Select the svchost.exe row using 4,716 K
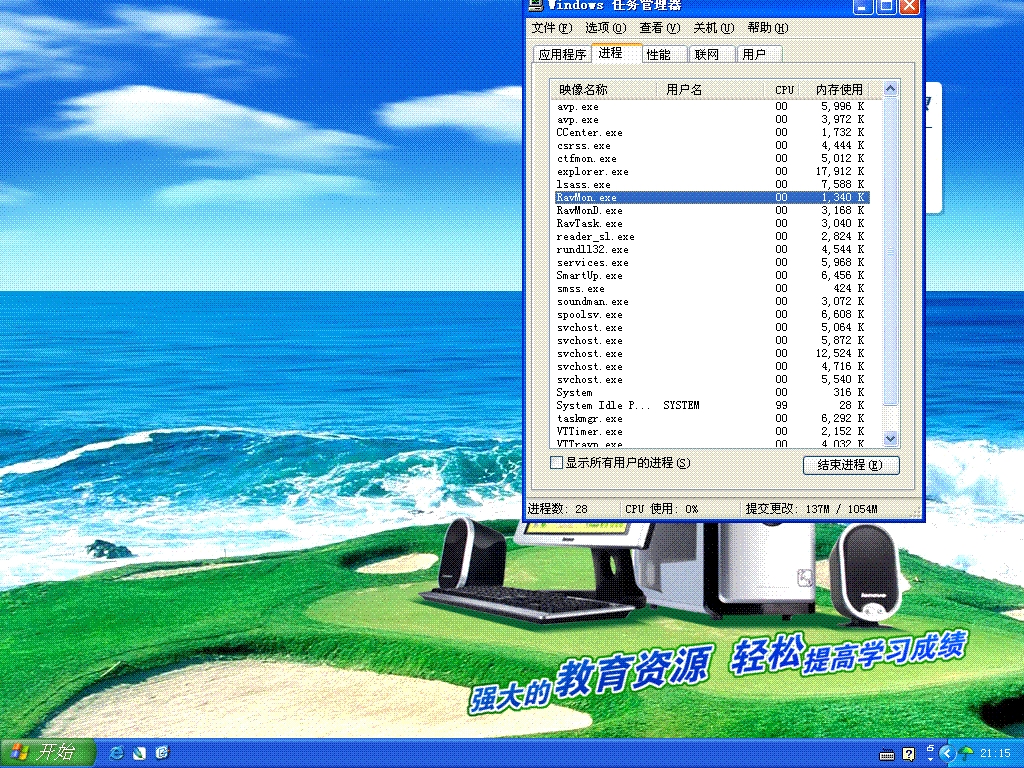This screenshot has width=1024, height=768. click(x=712, y=366)
